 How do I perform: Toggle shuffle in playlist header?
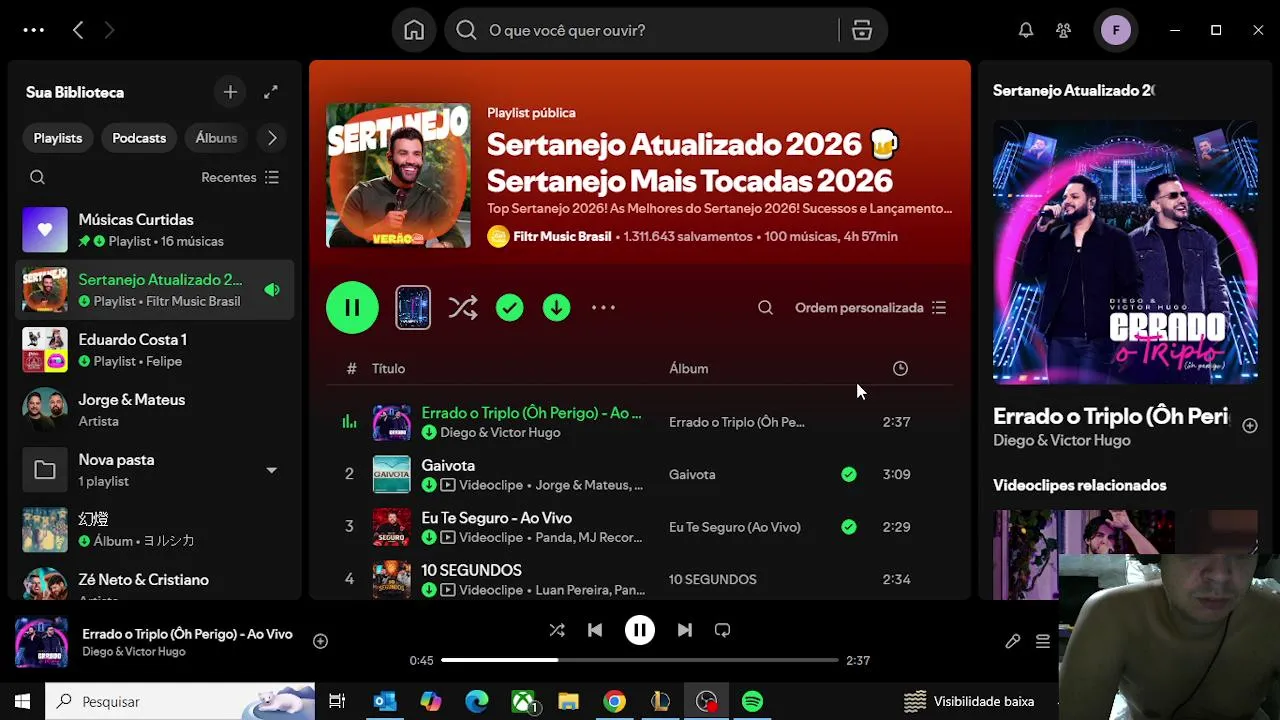463,308
